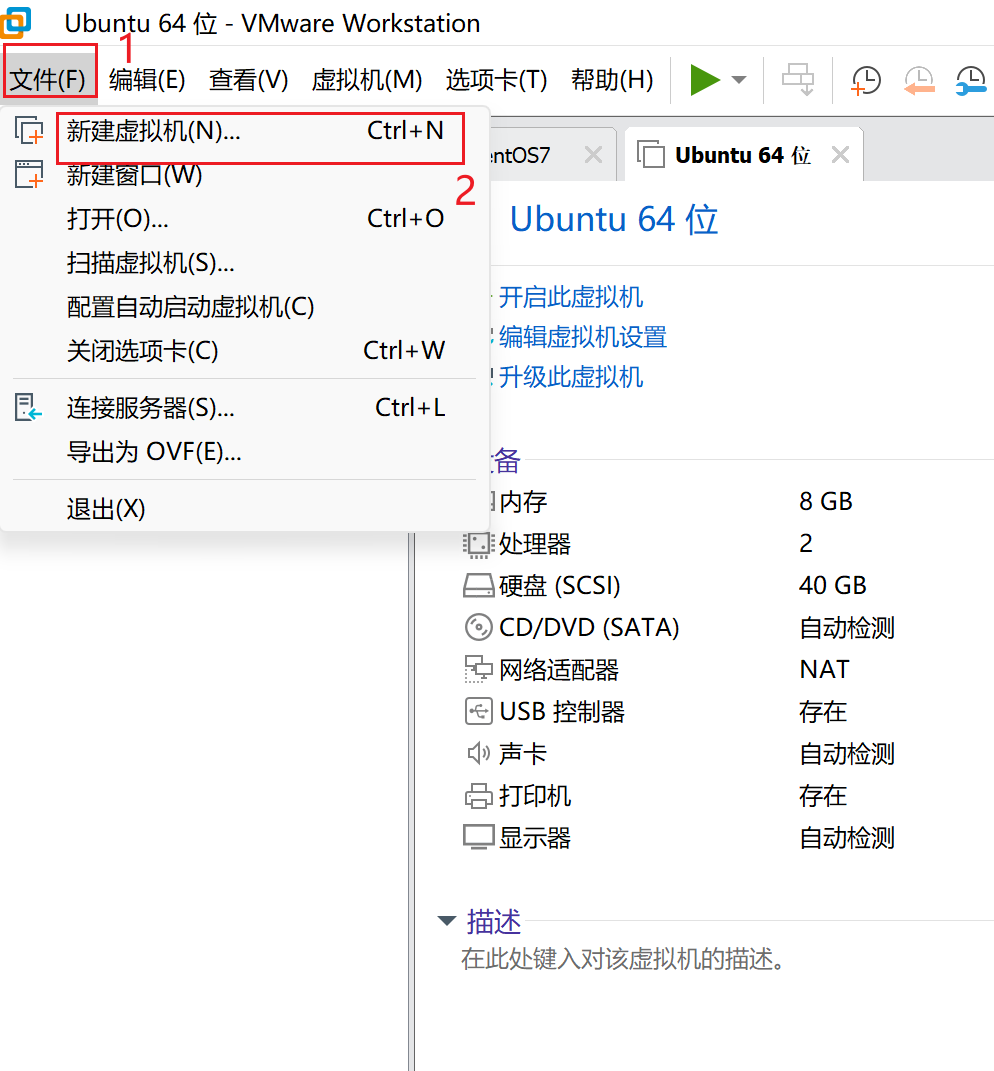Collapse the 描述 section triangle
This screenshot has height=1071, width=994.
click(x=447, y=921)
